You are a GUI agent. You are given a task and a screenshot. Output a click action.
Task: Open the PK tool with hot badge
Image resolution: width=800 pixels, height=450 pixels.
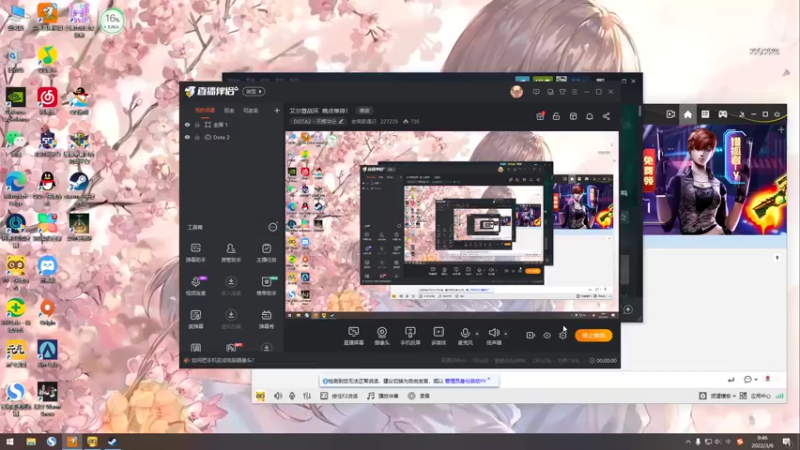click(232, 348)
